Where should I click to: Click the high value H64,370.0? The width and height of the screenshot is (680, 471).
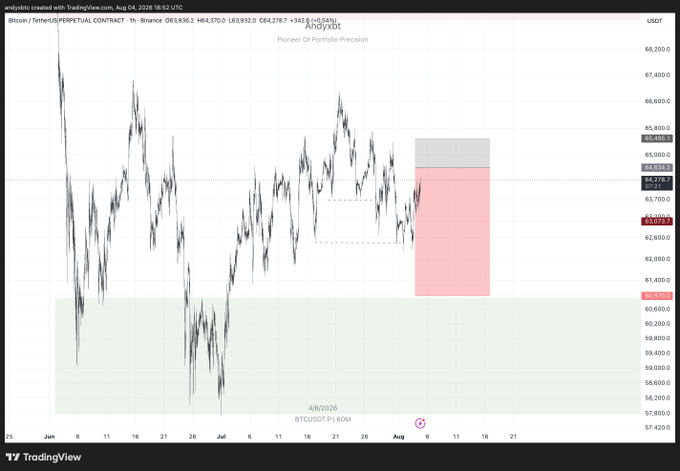pos(211,20)
